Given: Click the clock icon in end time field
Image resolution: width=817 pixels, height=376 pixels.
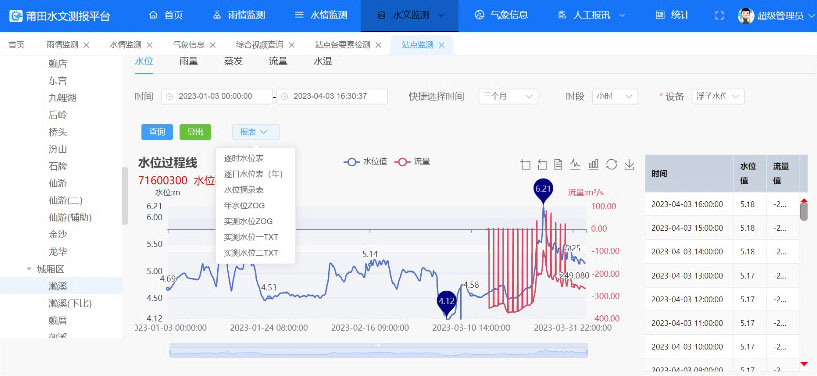Looking at the screenshot, I should click(284, 97).
